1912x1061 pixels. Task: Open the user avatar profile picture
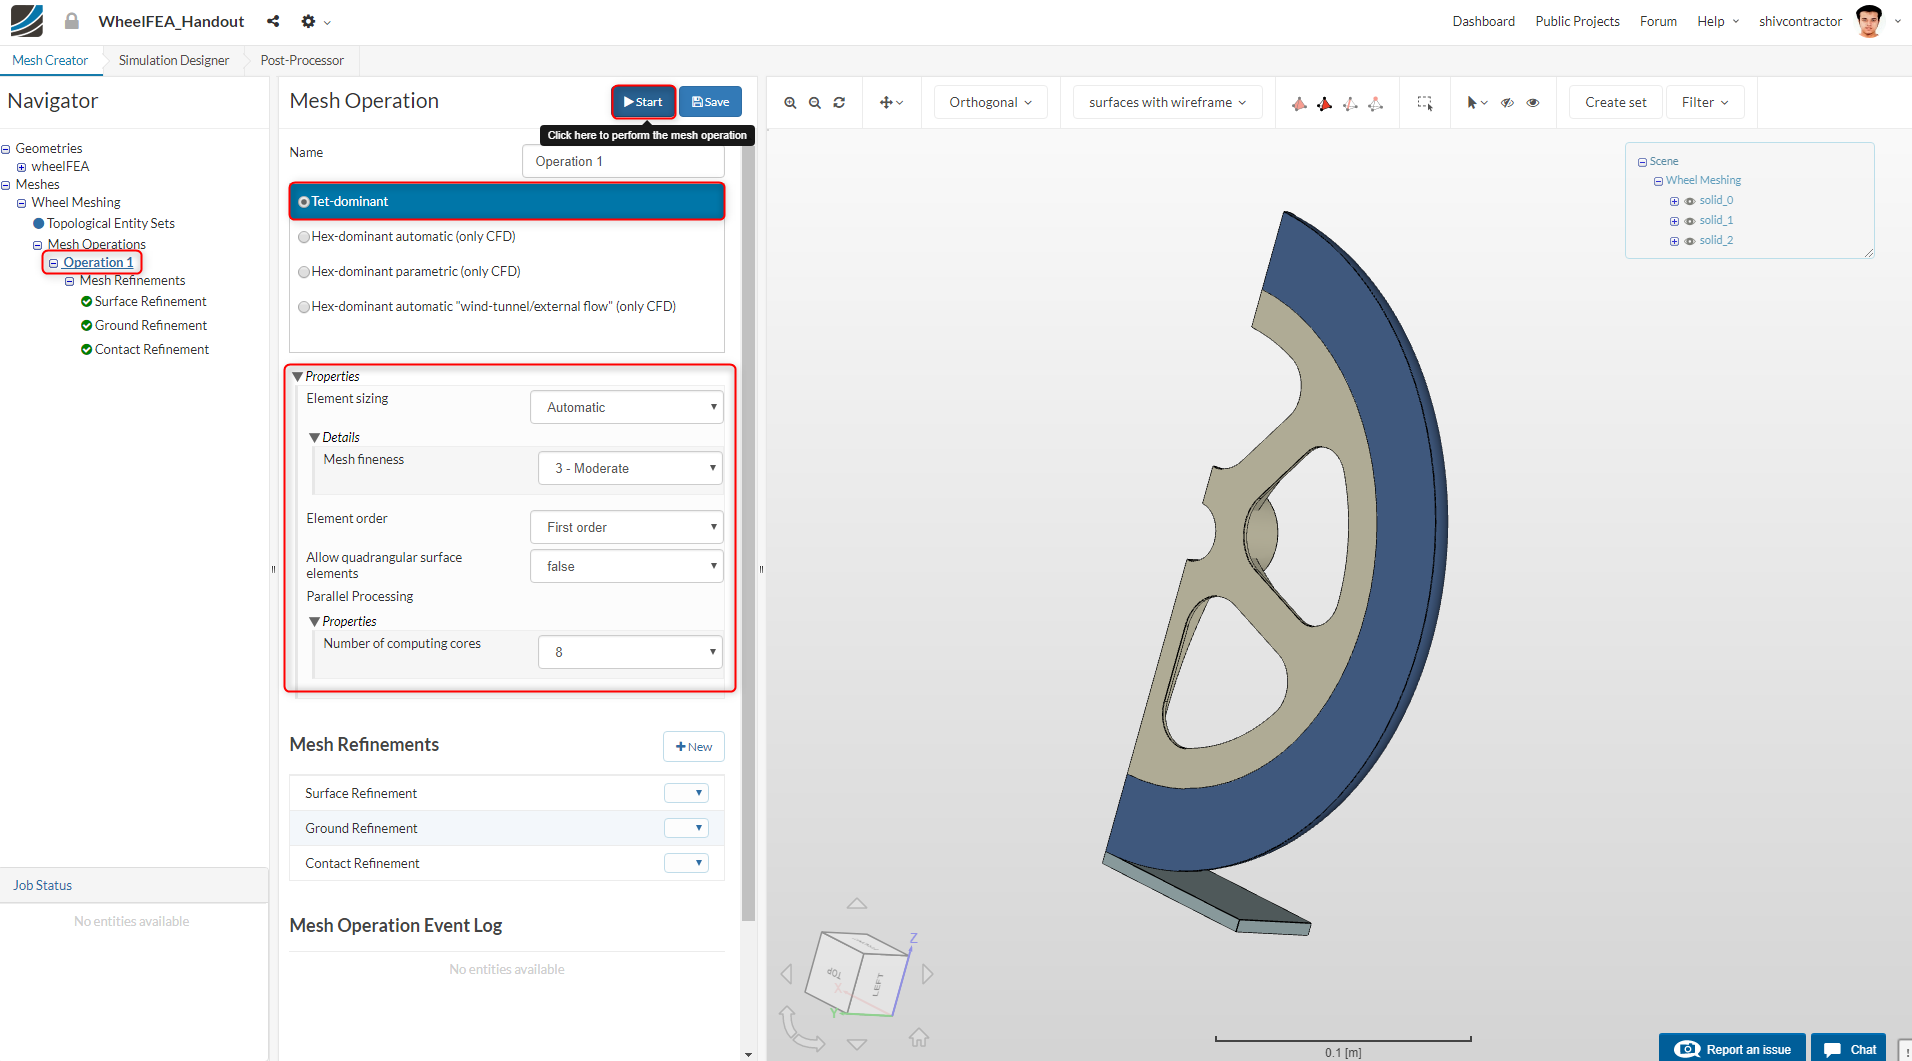(x=1868, y=21)
